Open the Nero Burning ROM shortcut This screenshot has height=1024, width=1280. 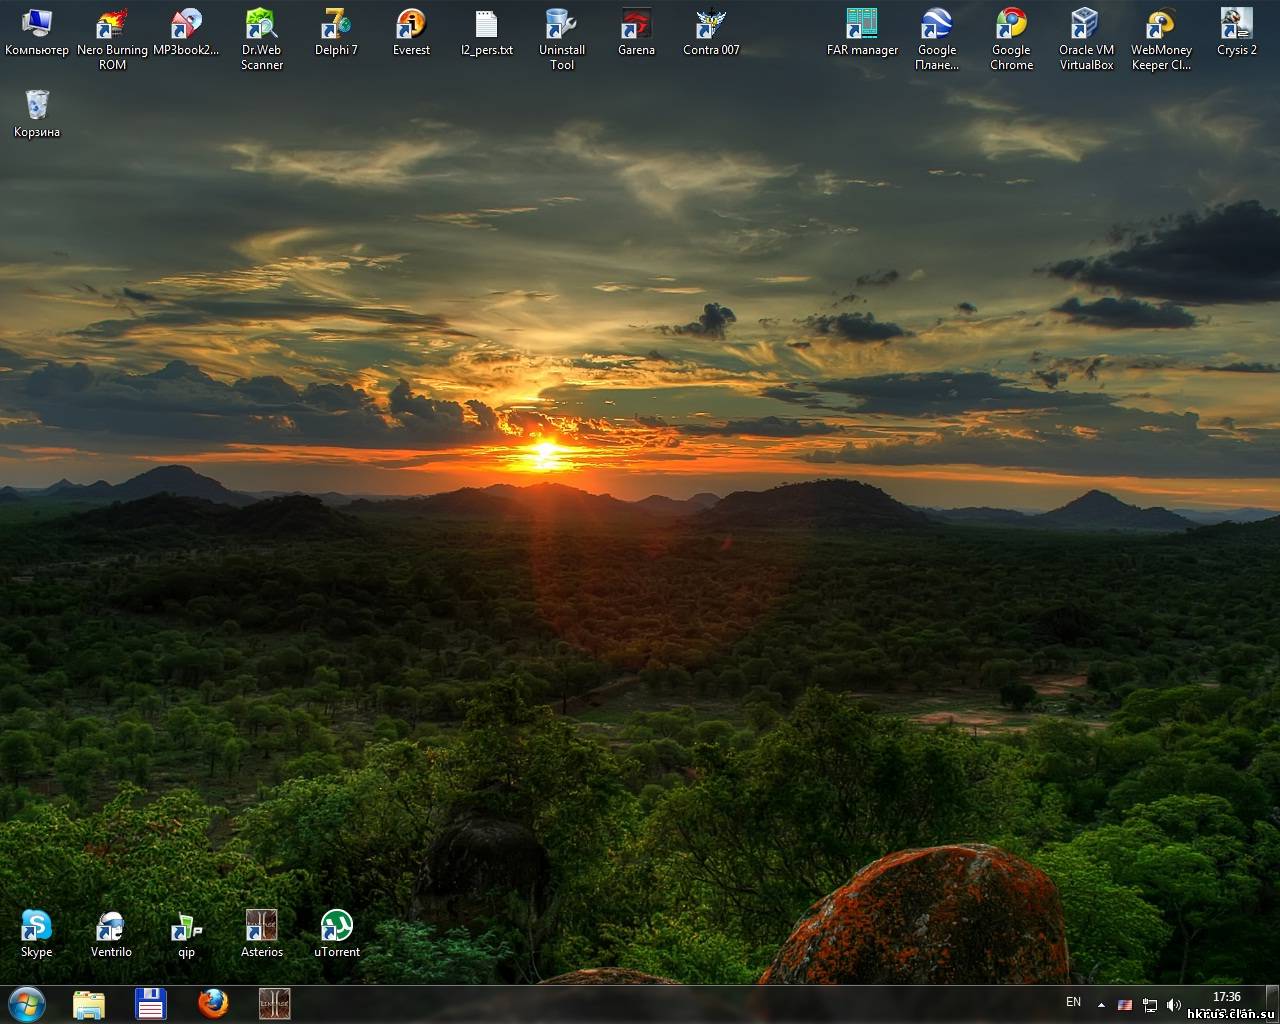112,25
